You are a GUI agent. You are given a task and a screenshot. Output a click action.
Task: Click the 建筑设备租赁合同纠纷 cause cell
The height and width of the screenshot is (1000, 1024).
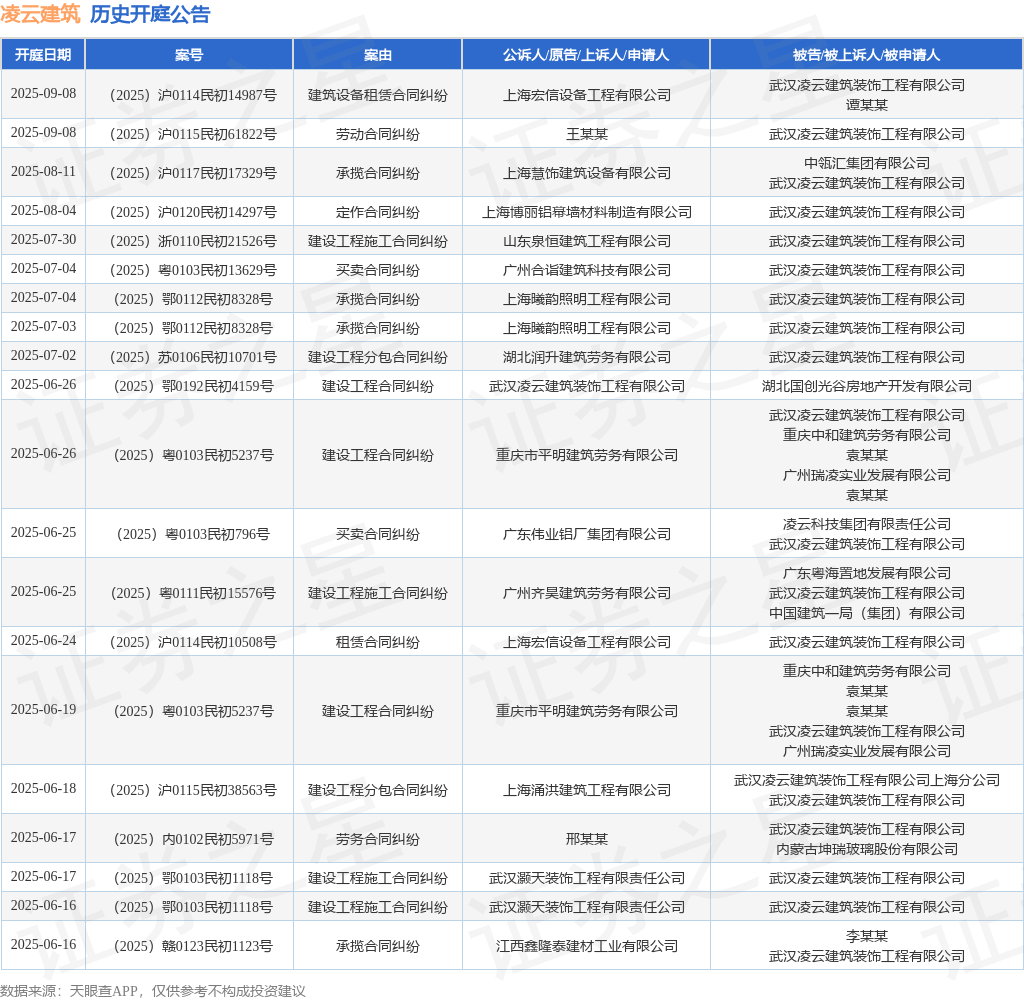tap(377, 95)
